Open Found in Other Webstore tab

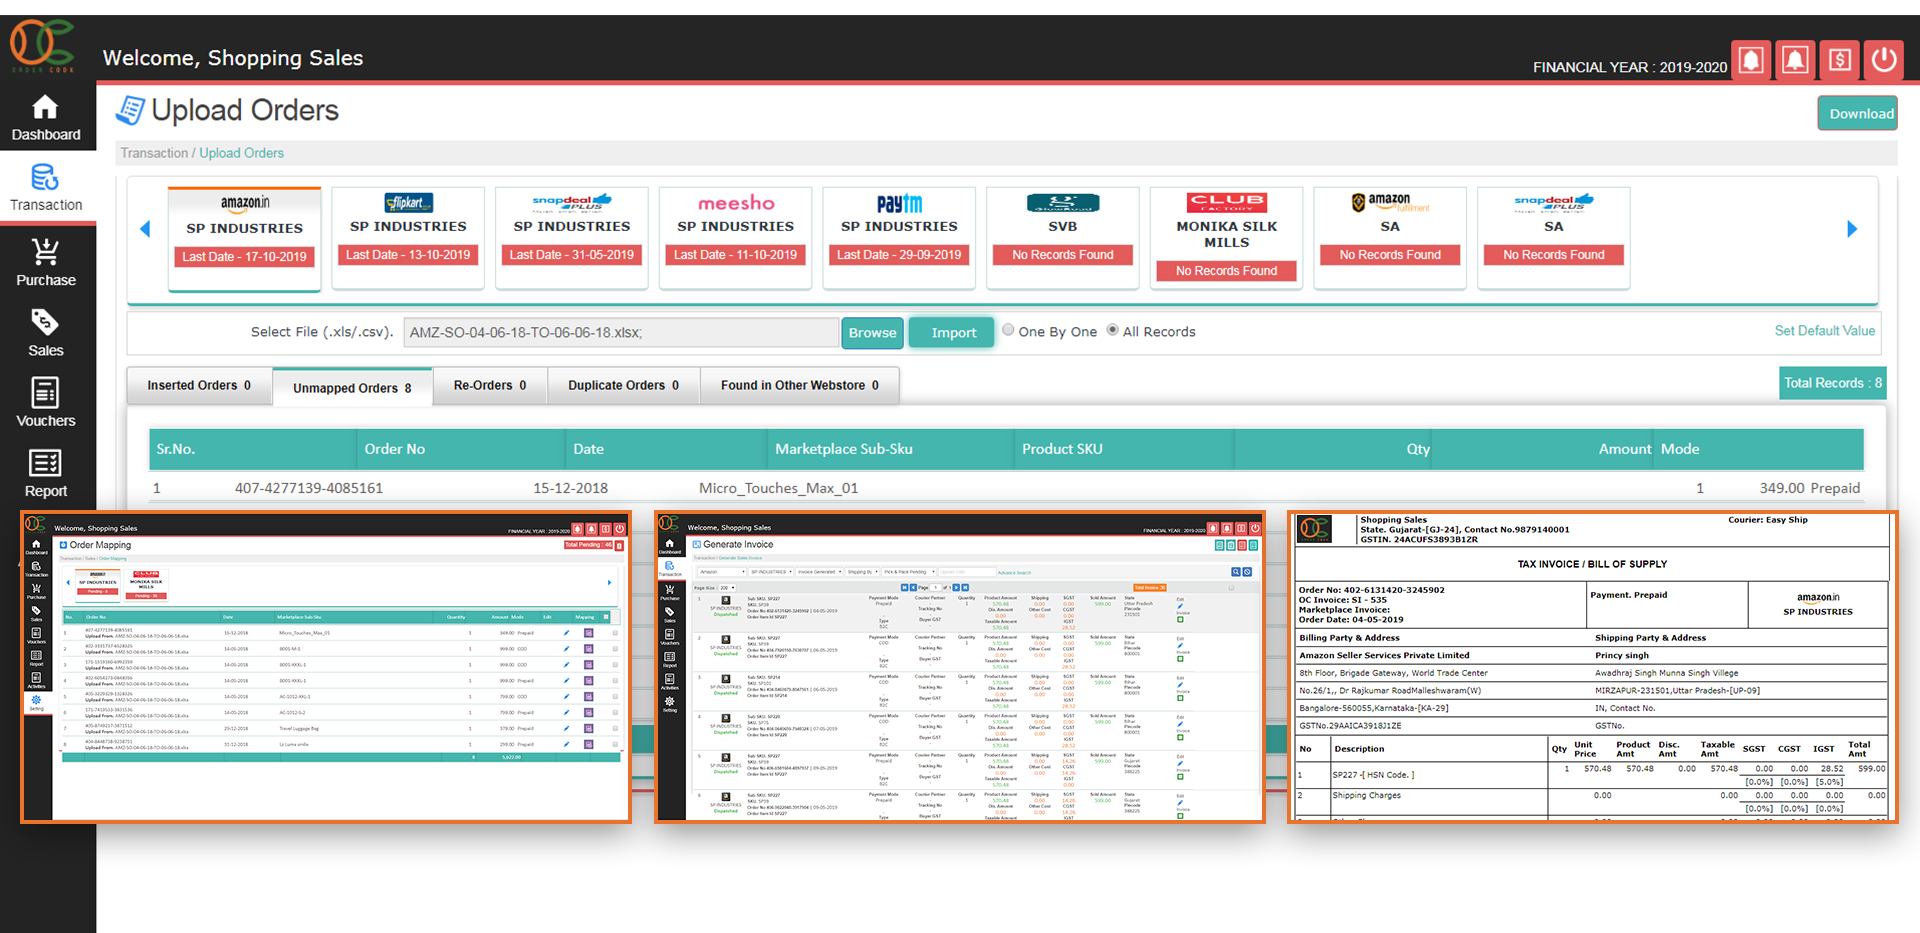coord(799,386)
